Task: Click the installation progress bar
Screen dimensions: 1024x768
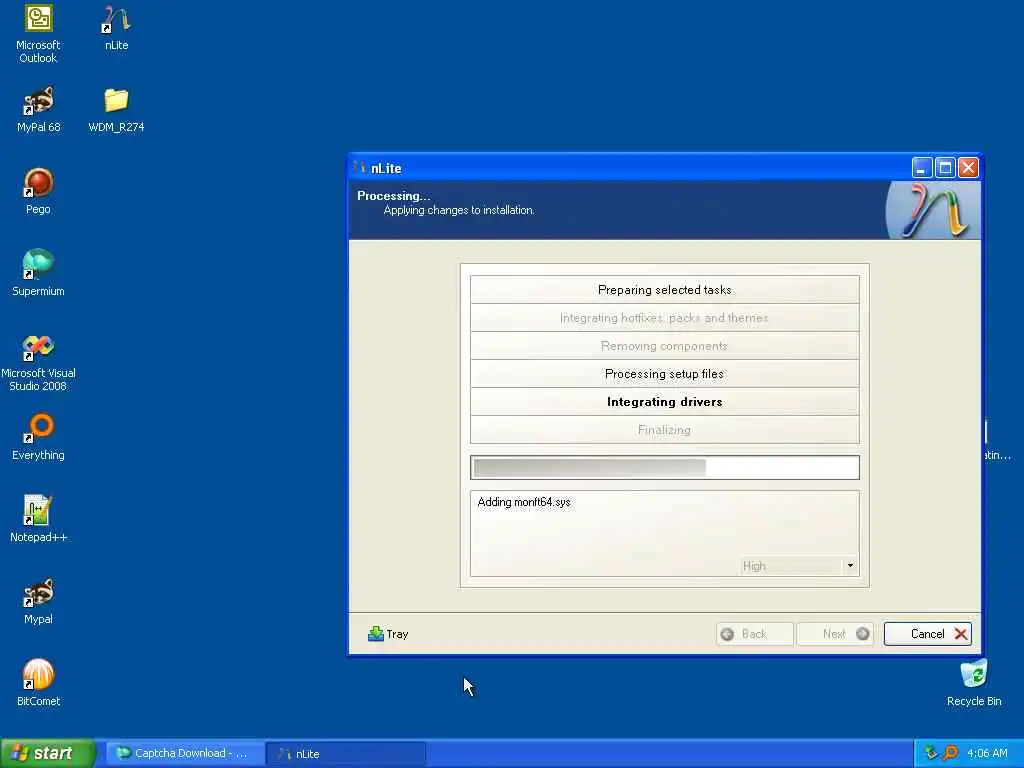Action: tap(665, 468)
